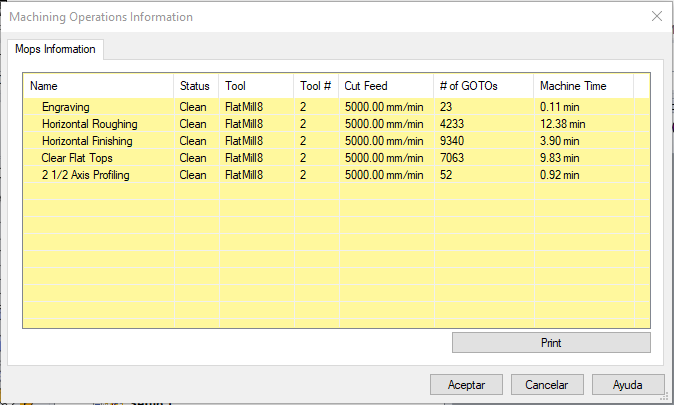Click the Tool column header
The image size is (674, 405).
[x=256, y=86]
